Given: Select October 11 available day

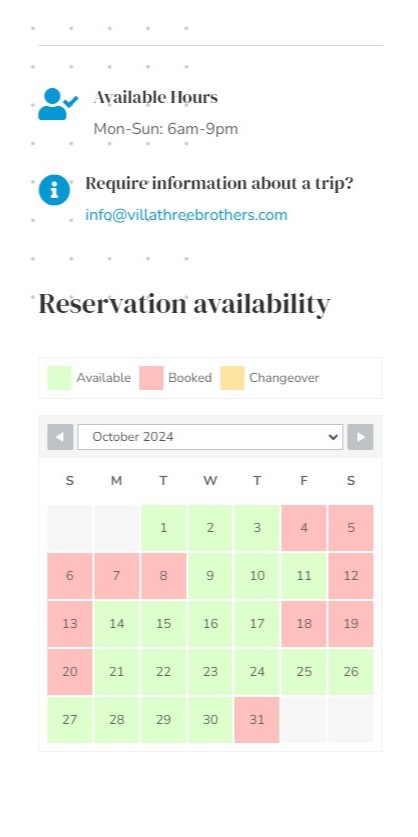Looking at the screenshot, I should point(304,576).
